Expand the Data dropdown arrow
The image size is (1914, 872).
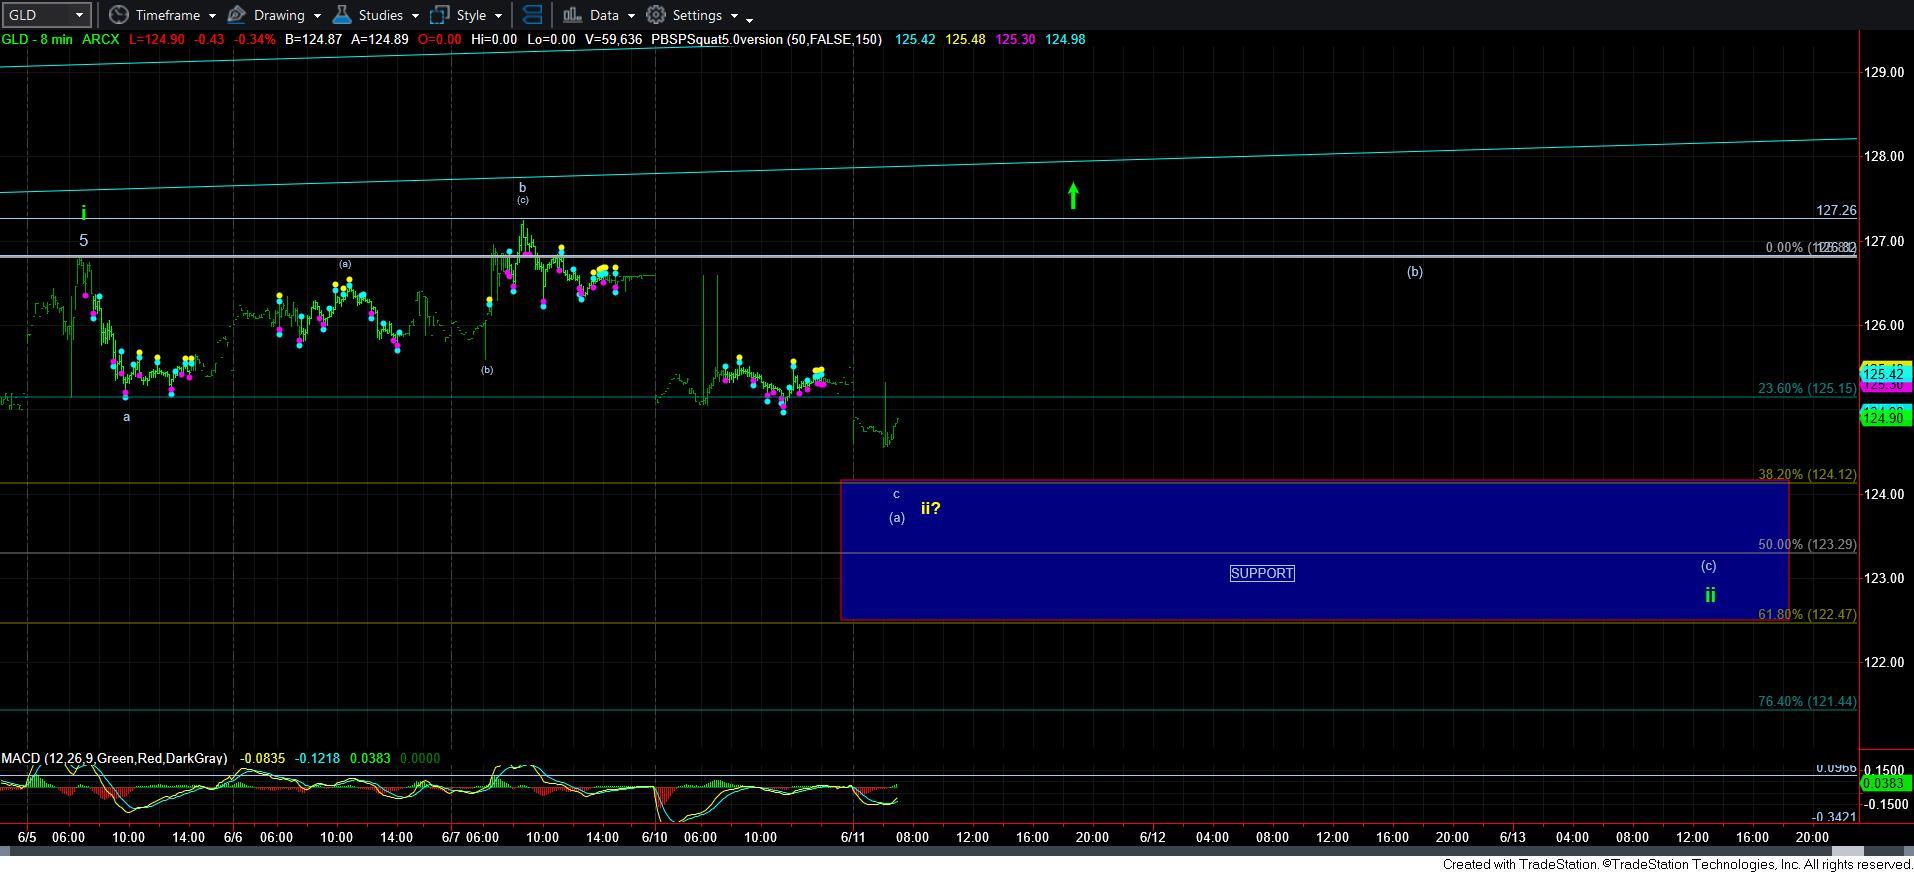631,16
